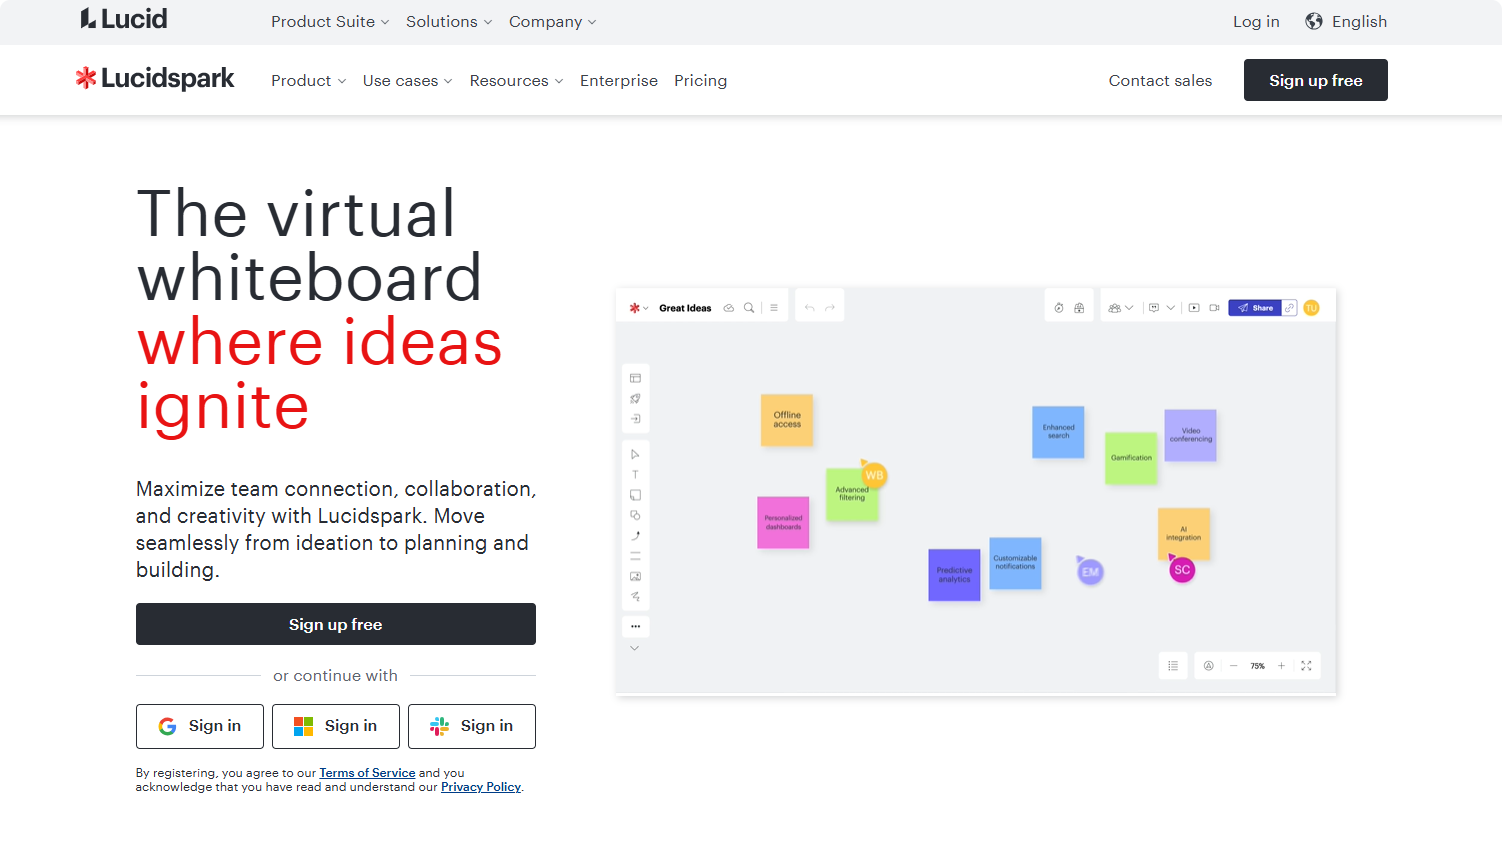Click the green Gamification sticky note

[1131, 458]
